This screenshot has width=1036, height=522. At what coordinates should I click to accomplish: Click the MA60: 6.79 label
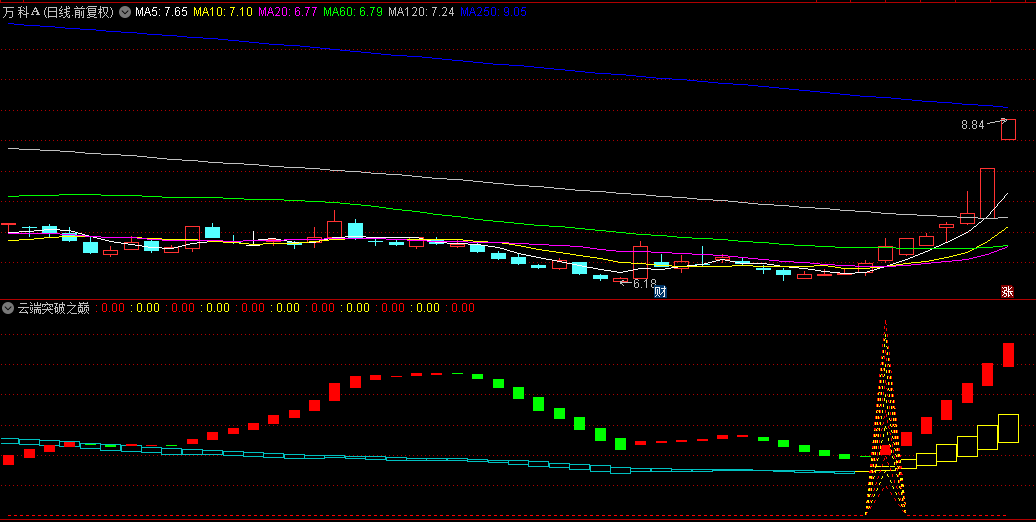(353, 12)
